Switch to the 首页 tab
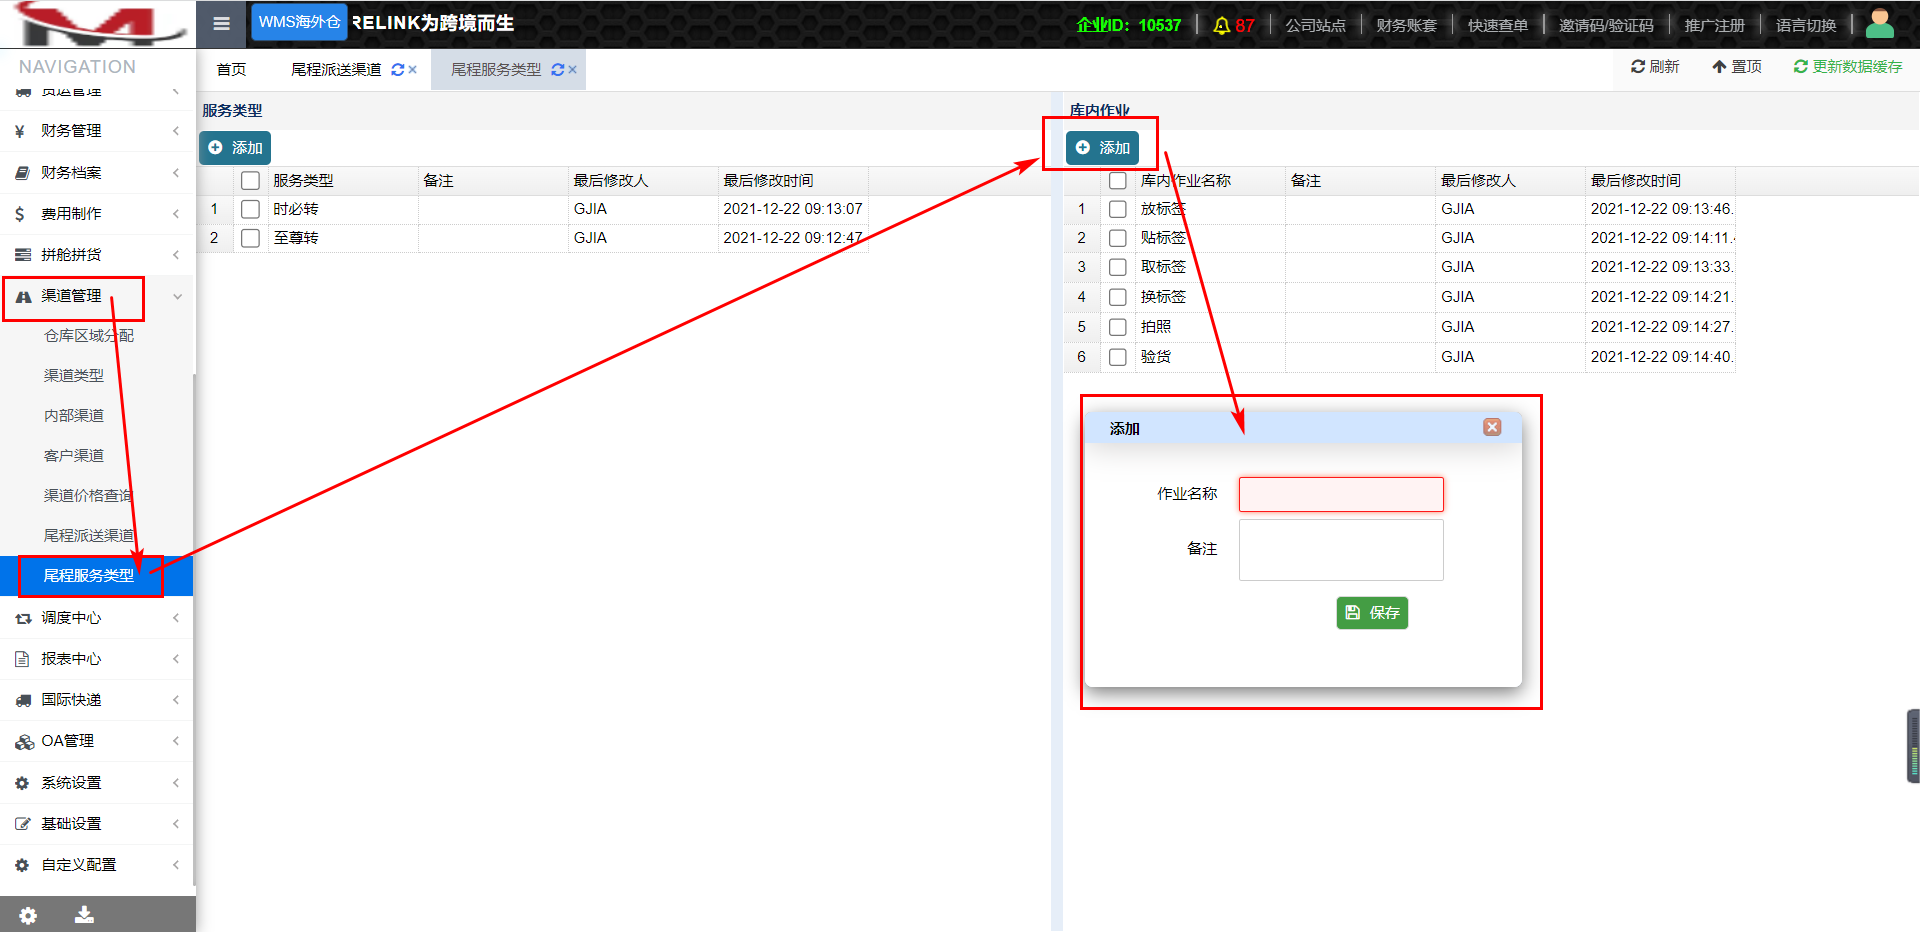Viewport: 1920px width, 932px height. 231,70
